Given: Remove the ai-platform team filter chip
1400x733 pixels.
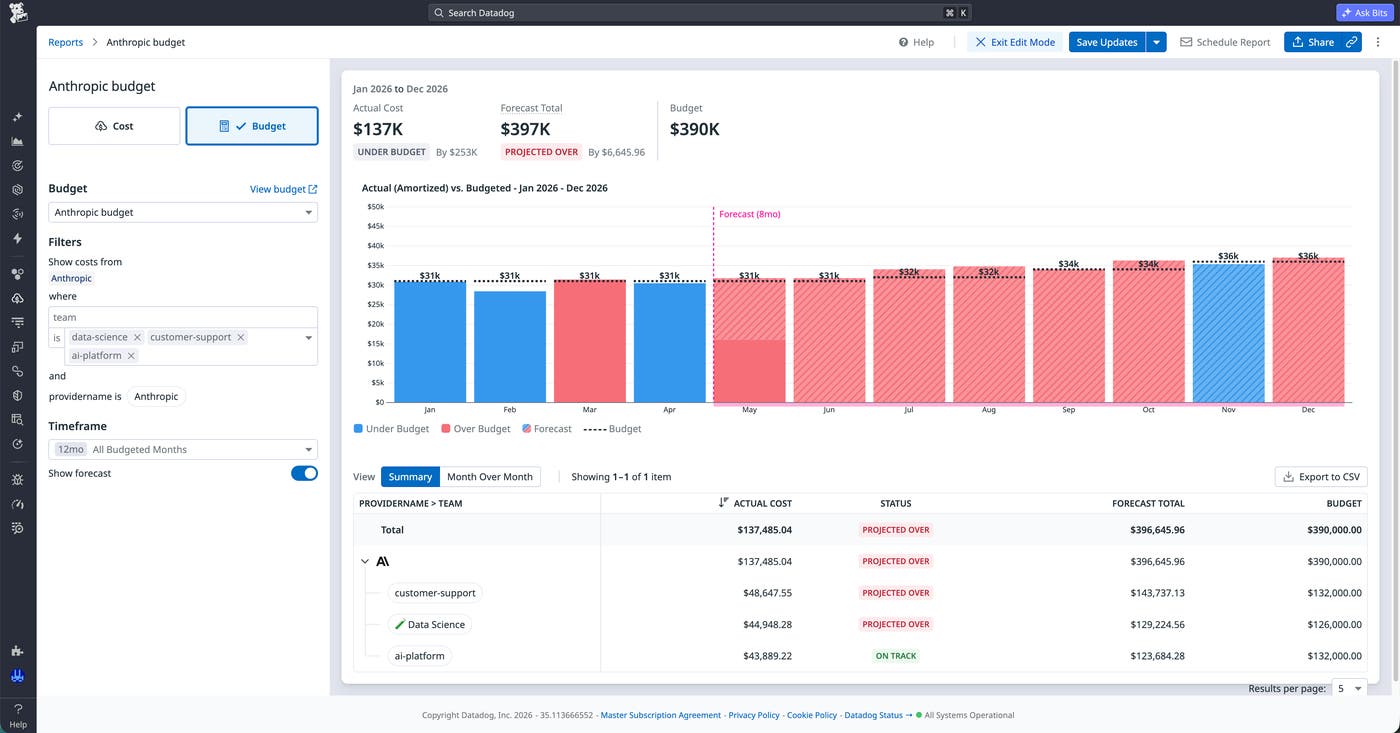Looking at the screenshot, I should (131, 355).
